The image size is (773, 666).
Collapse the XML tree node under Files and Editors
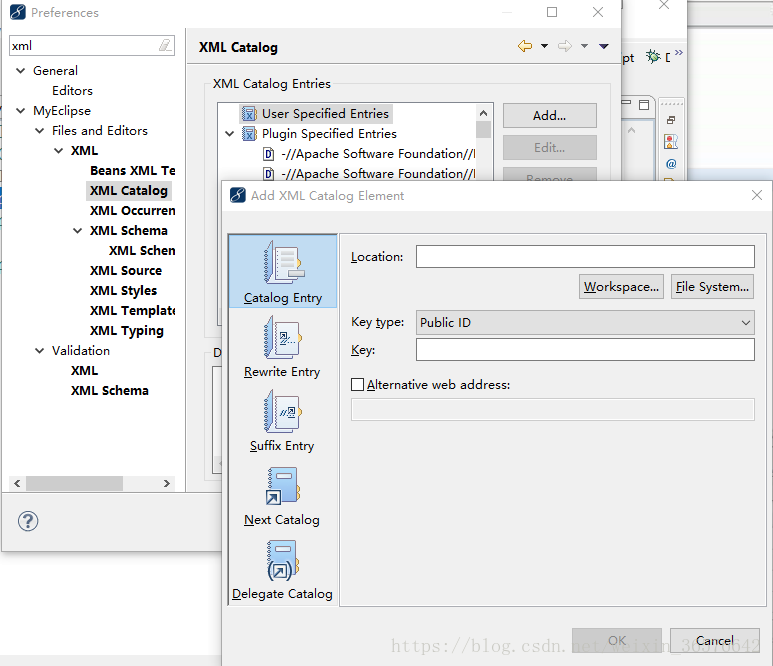58,150
